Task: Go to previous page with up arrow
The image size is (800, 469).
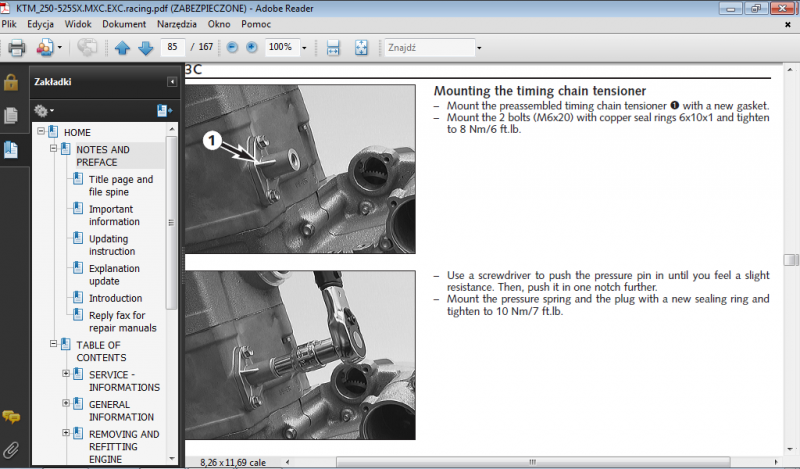Action: coord(122,47)
